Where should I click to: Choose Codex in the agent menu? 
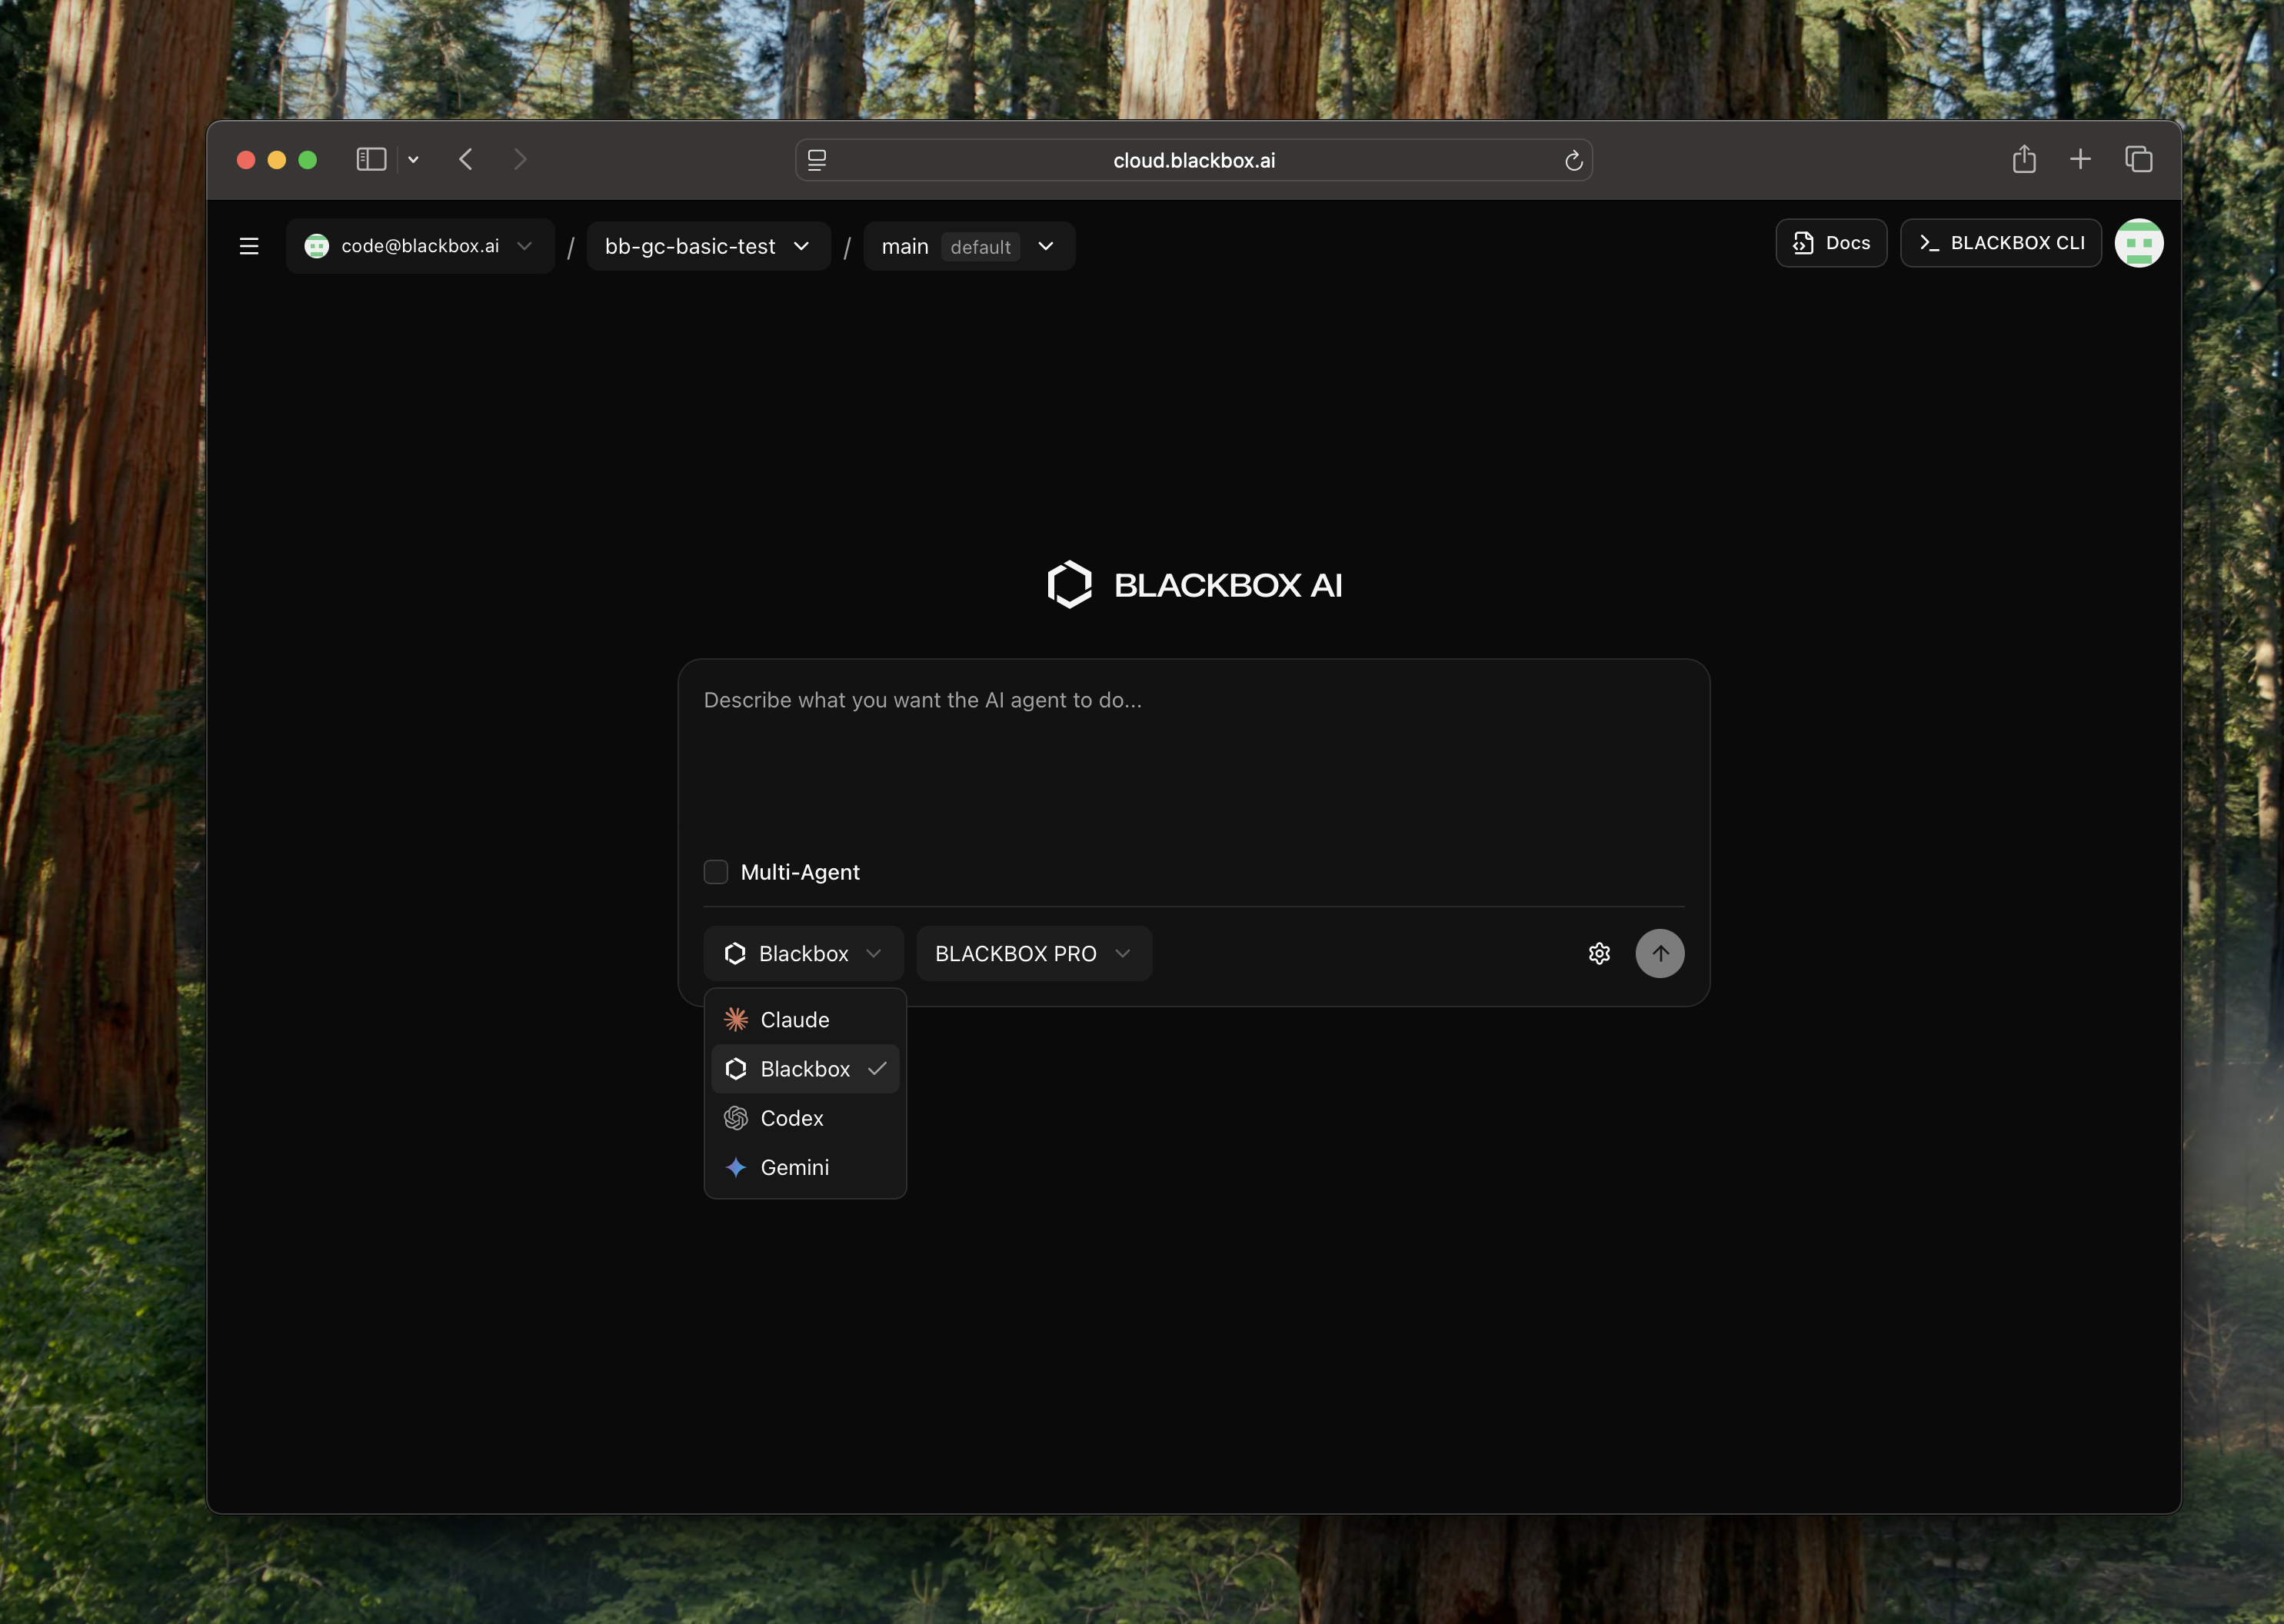[792, 1118]
